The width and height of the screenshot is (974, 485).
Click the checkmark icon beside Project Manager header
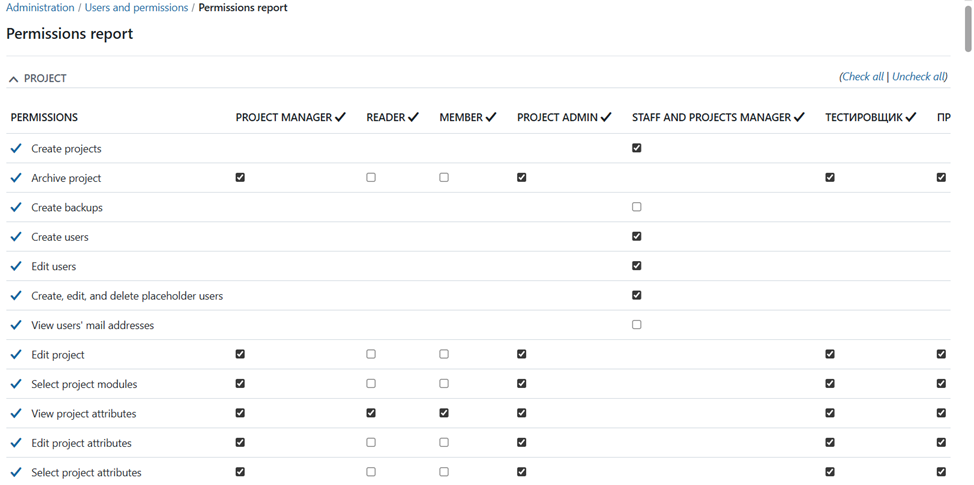tap(340, 117)
